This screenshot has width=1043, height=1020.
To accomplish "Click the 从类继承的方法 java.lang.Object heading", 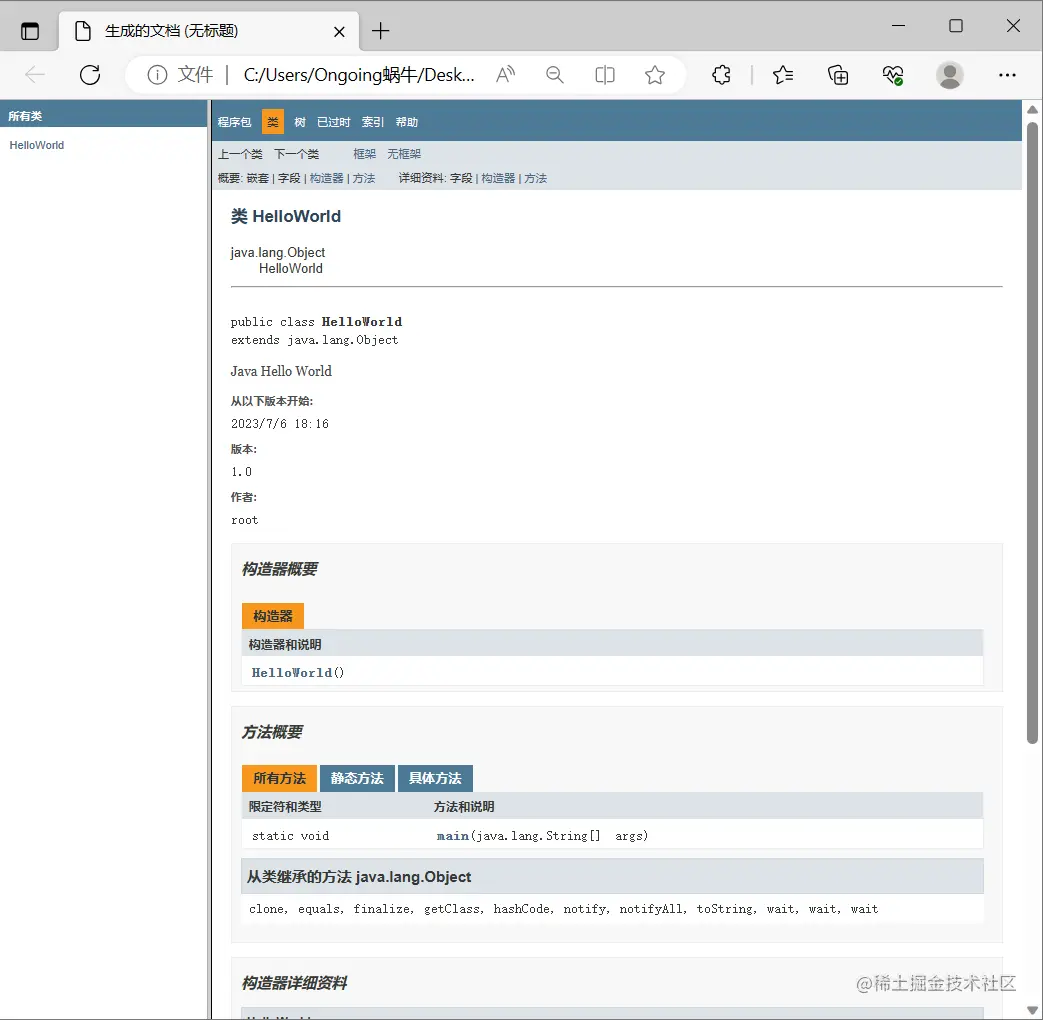I will tap(359, 876).
